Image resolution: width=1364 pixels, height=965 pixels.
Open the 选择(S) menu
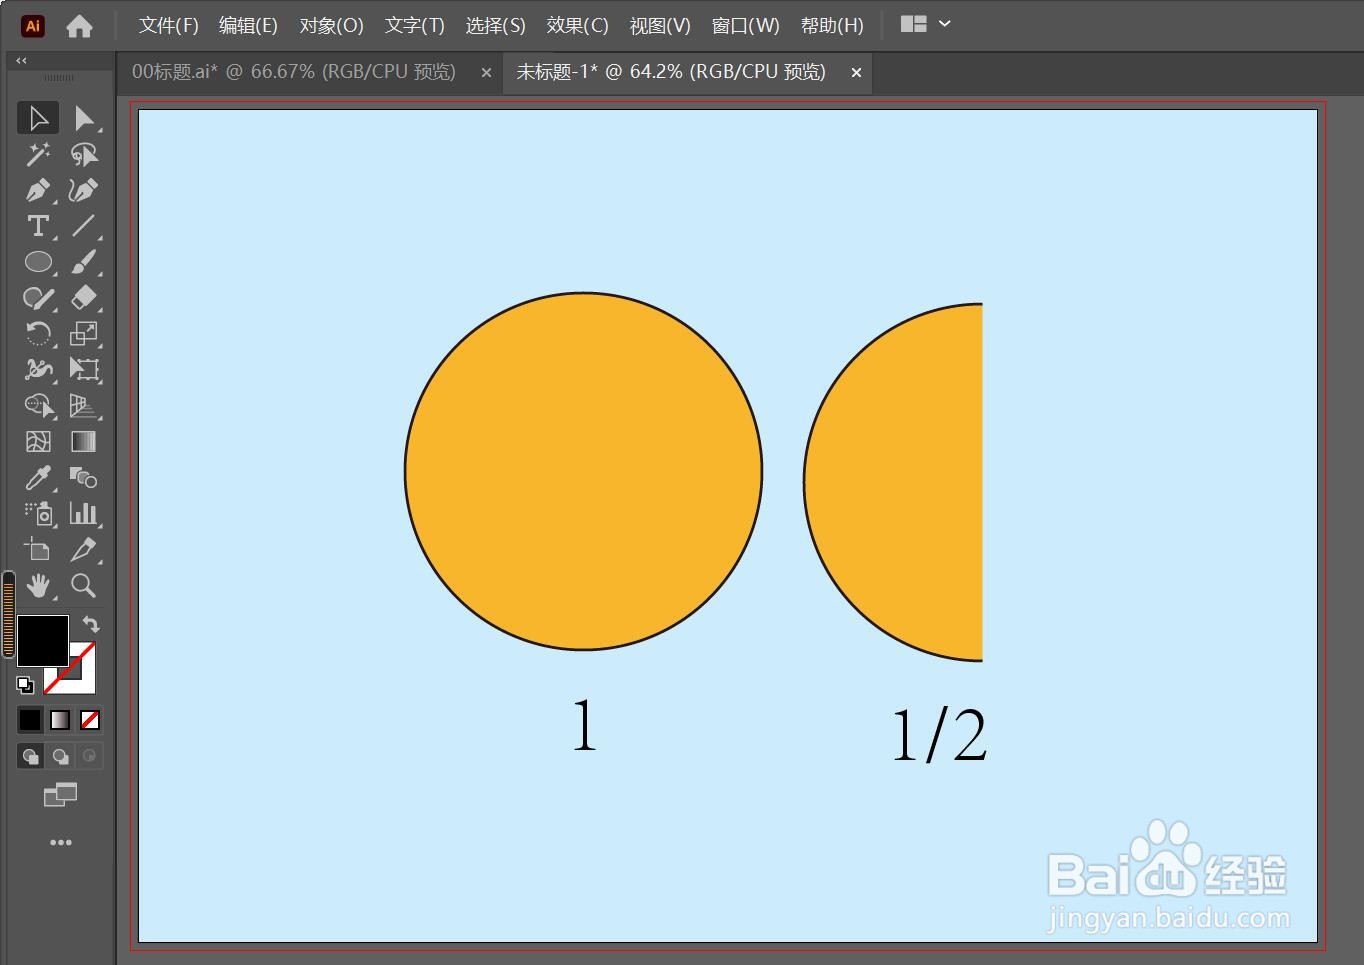(495, 26)
